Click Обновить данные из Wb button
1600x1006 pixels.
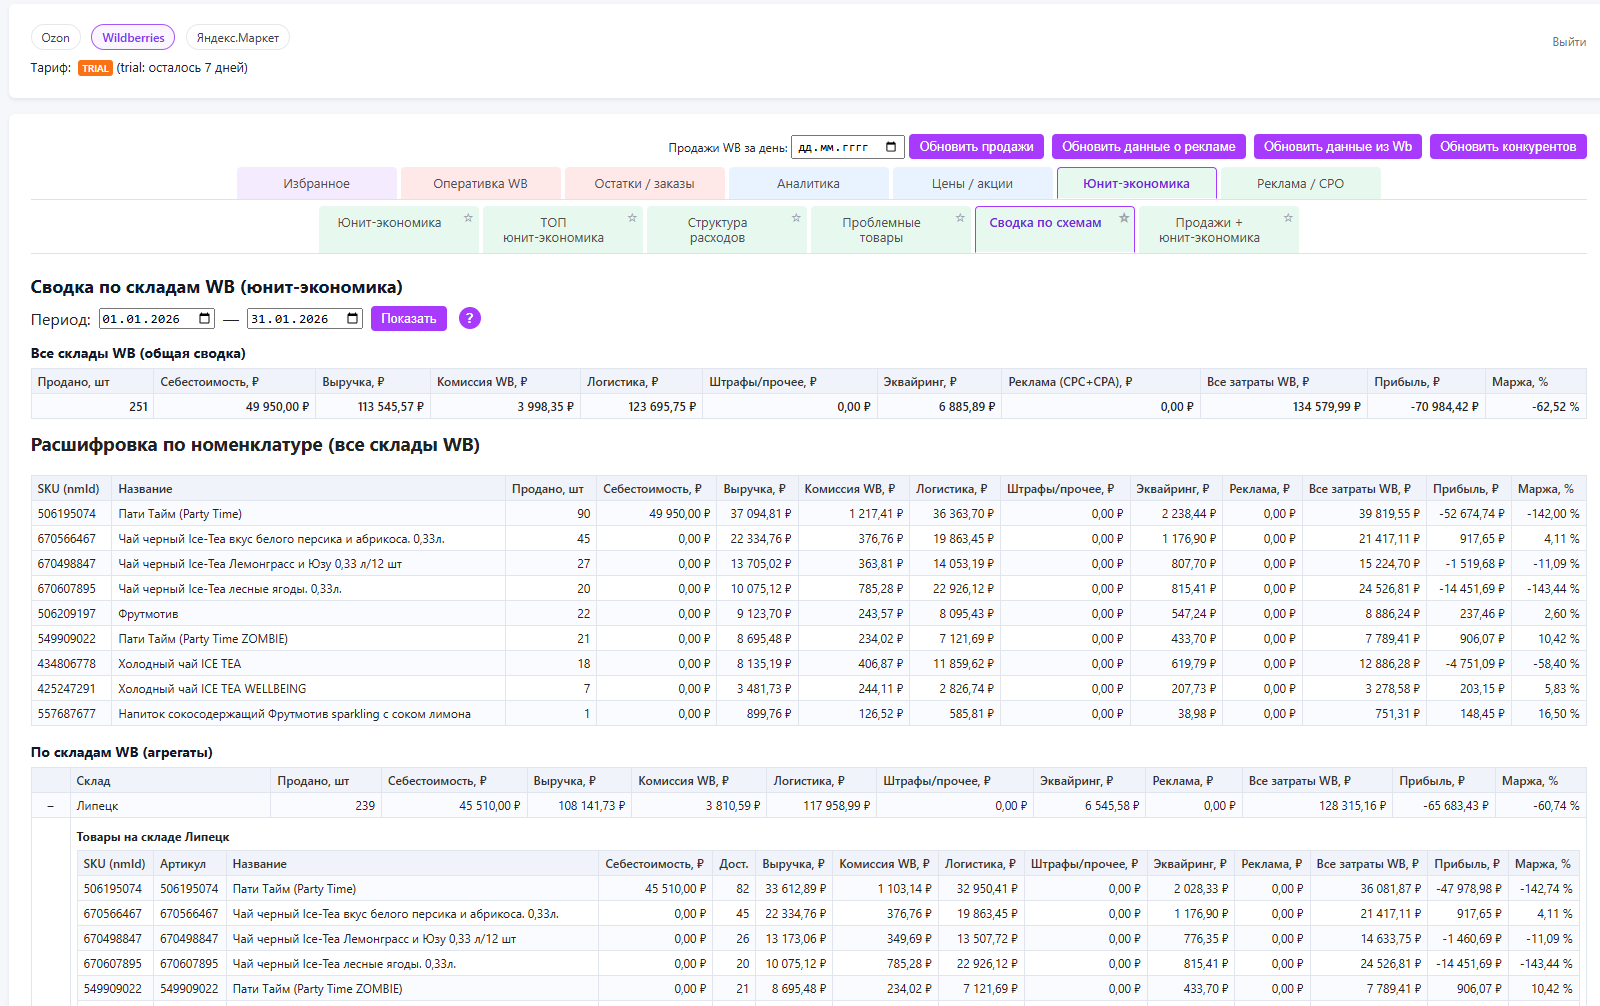pos(1338,147)
